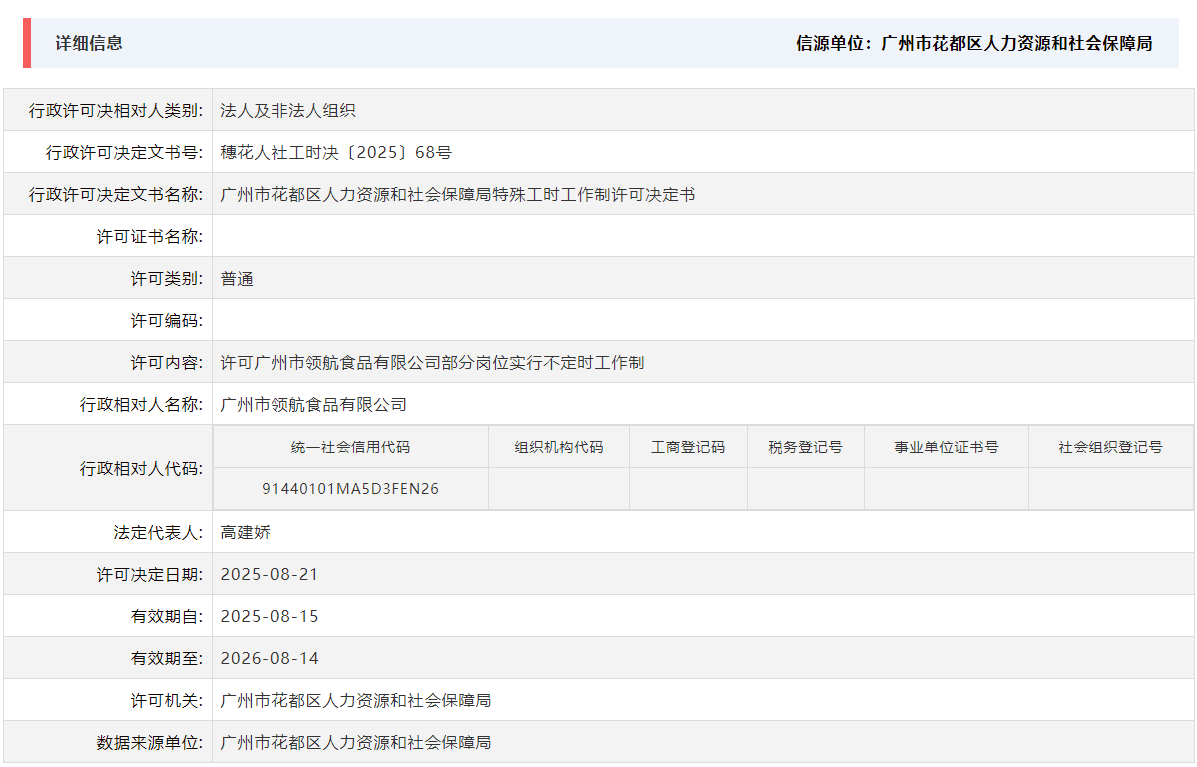Click the empty 许可证书名称 field
Screen dimensions: 1197x767
tap(400, 236)
